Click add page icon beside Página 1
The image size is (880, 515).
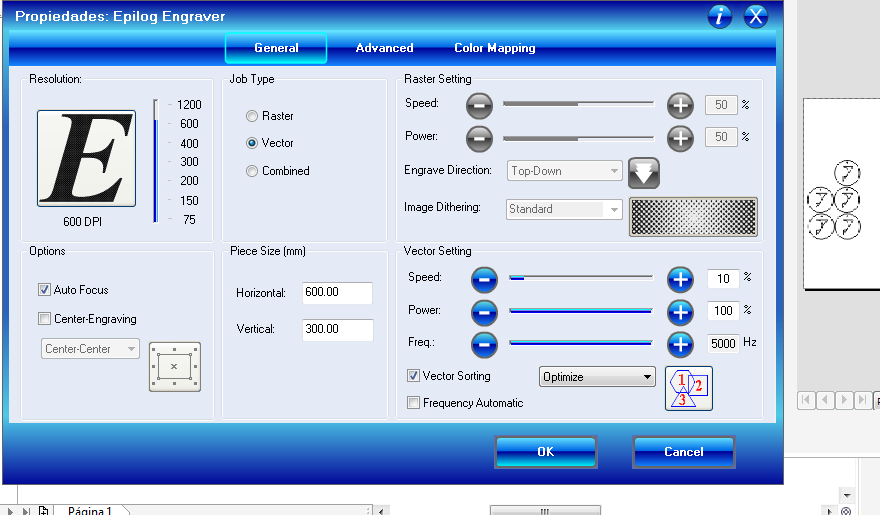tap(44, 511)
